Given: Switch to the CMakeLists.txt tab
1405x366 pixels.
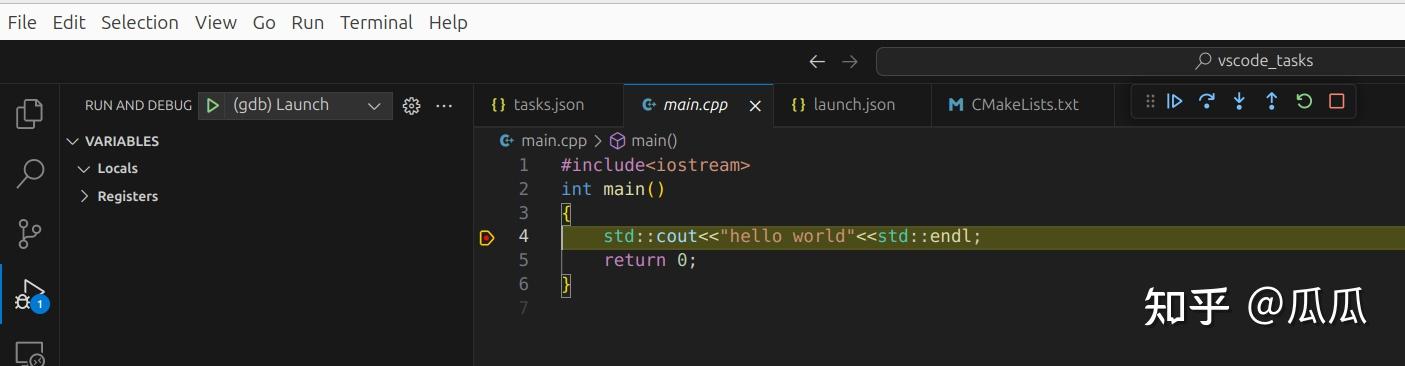Looking at the screenshot, I should [x=1022, y=105].
